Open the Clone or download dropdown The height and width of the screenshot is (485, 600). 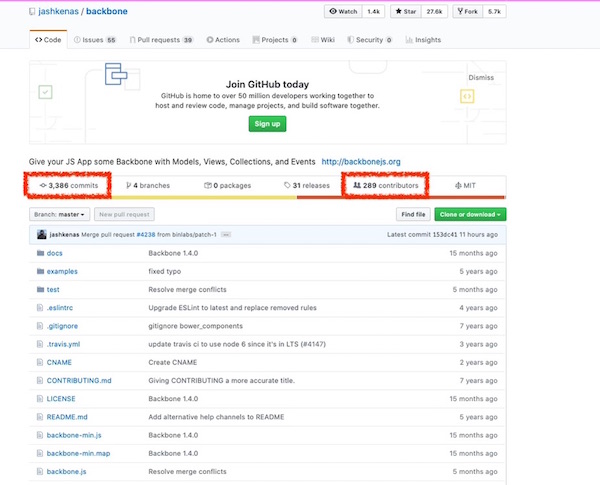tap(469, 214)
